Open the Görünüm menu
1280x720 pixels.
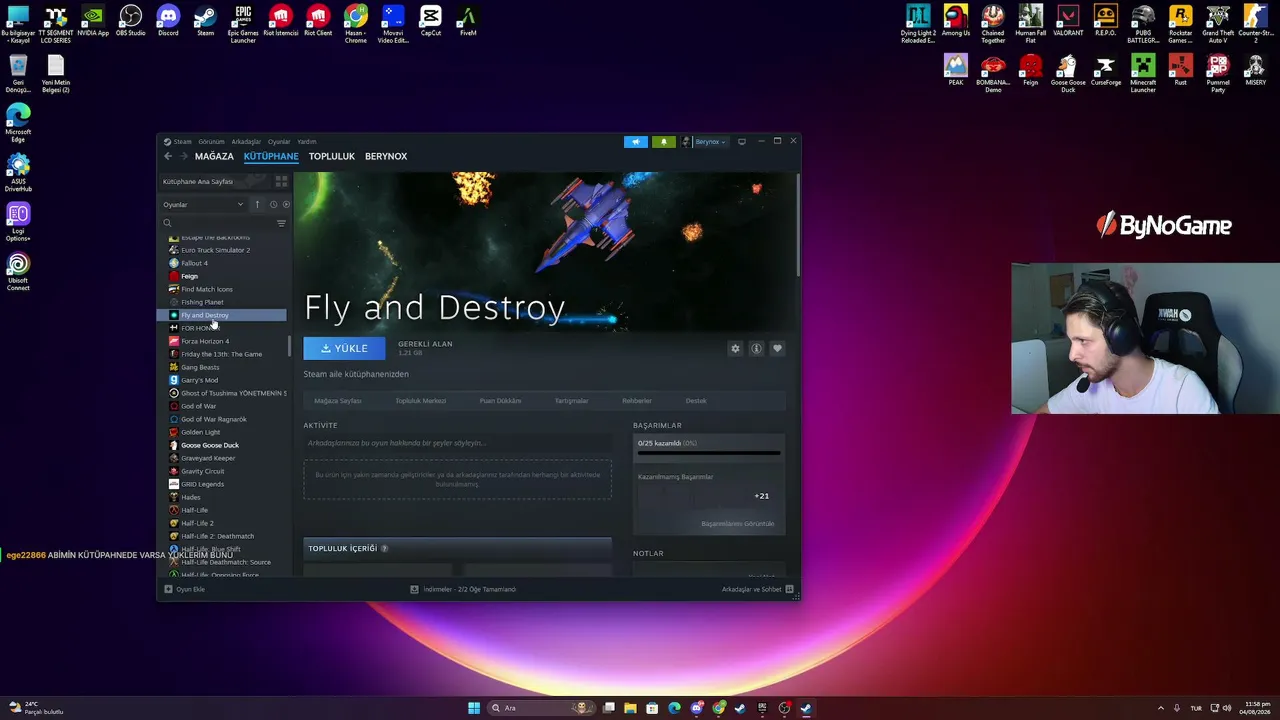pyautogui.click(x=211, y=142)
